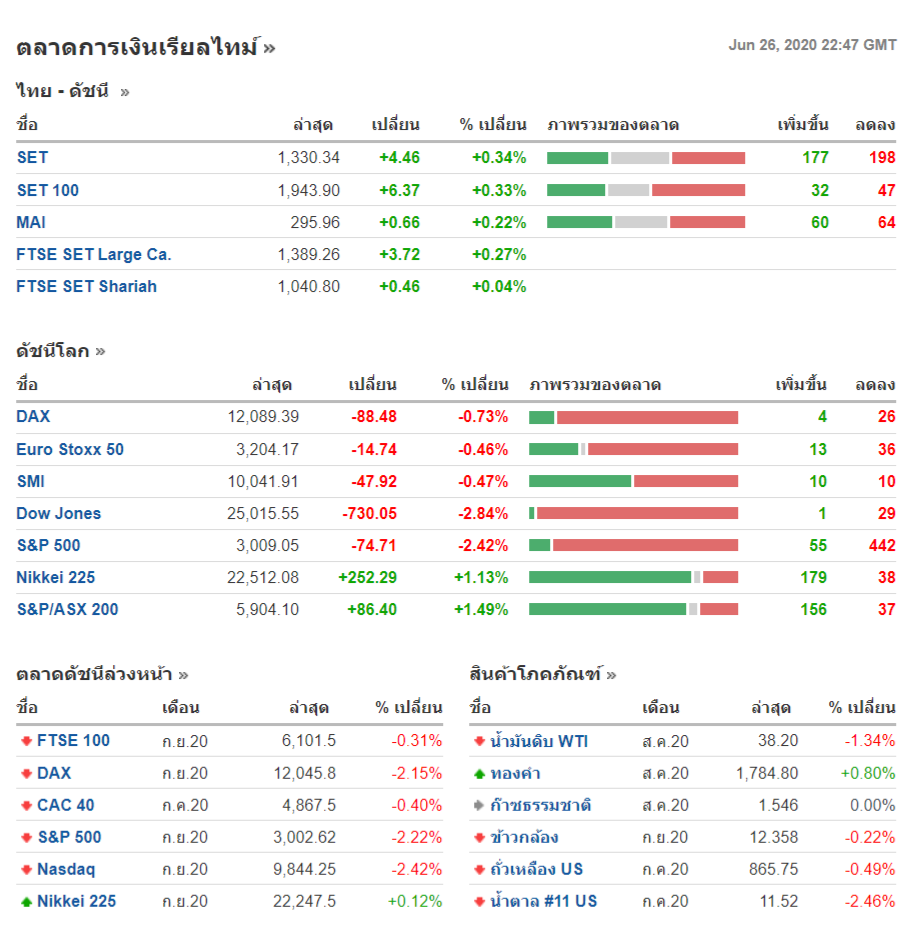Open the SET index link
Image resolution: width=908 pixels, height=940 pixels.
coord(32,158)
